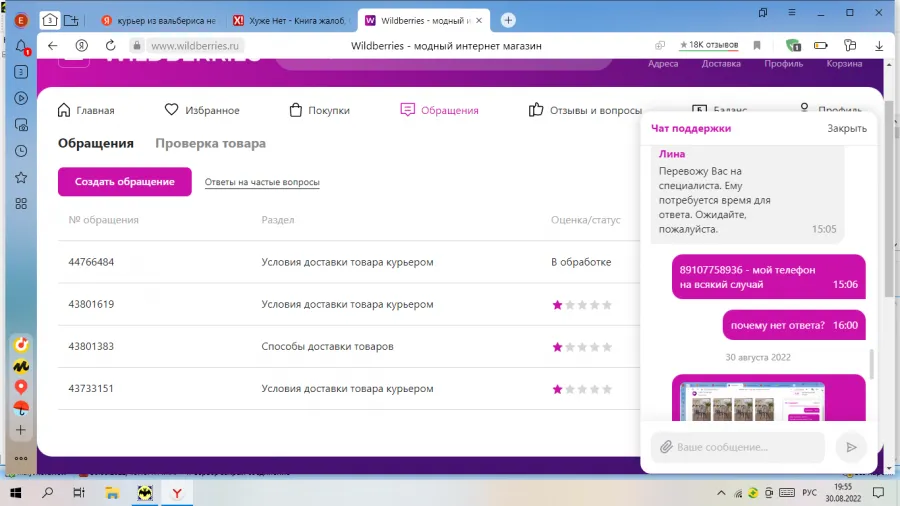Add a new sidebar app with plus
Screen dimensions: 900x506
[x=21, y=430]
